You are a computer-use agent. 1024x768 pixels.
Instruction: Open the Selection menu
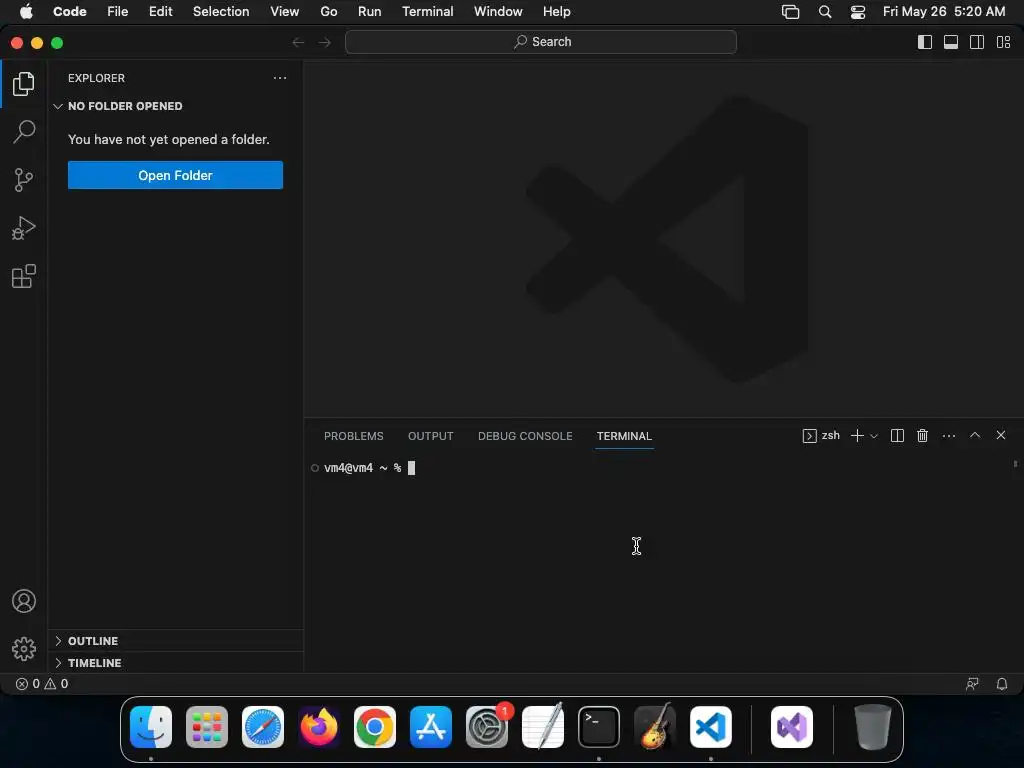pyautogui.click(x=221, y=12)
